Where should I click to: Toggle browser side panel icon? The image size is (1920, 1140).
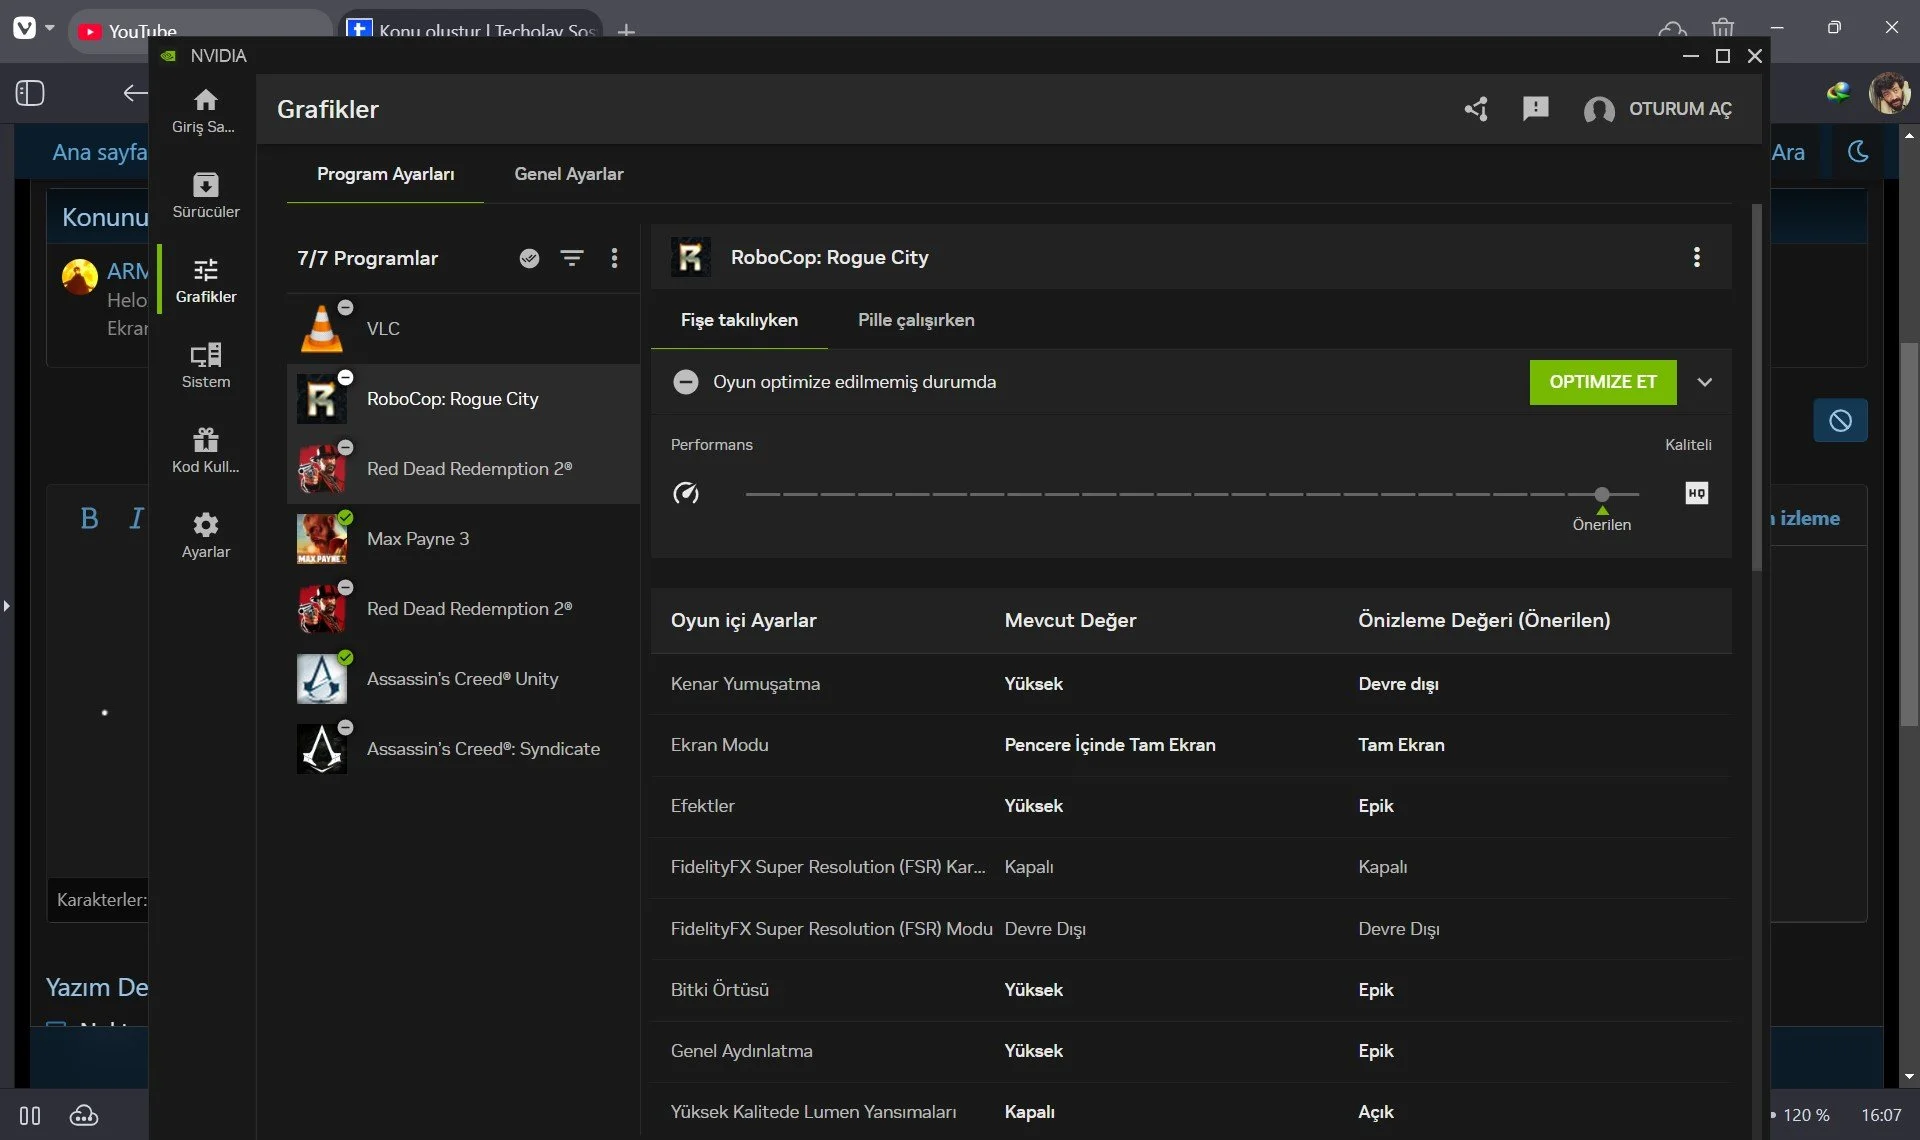pos(30,93)
